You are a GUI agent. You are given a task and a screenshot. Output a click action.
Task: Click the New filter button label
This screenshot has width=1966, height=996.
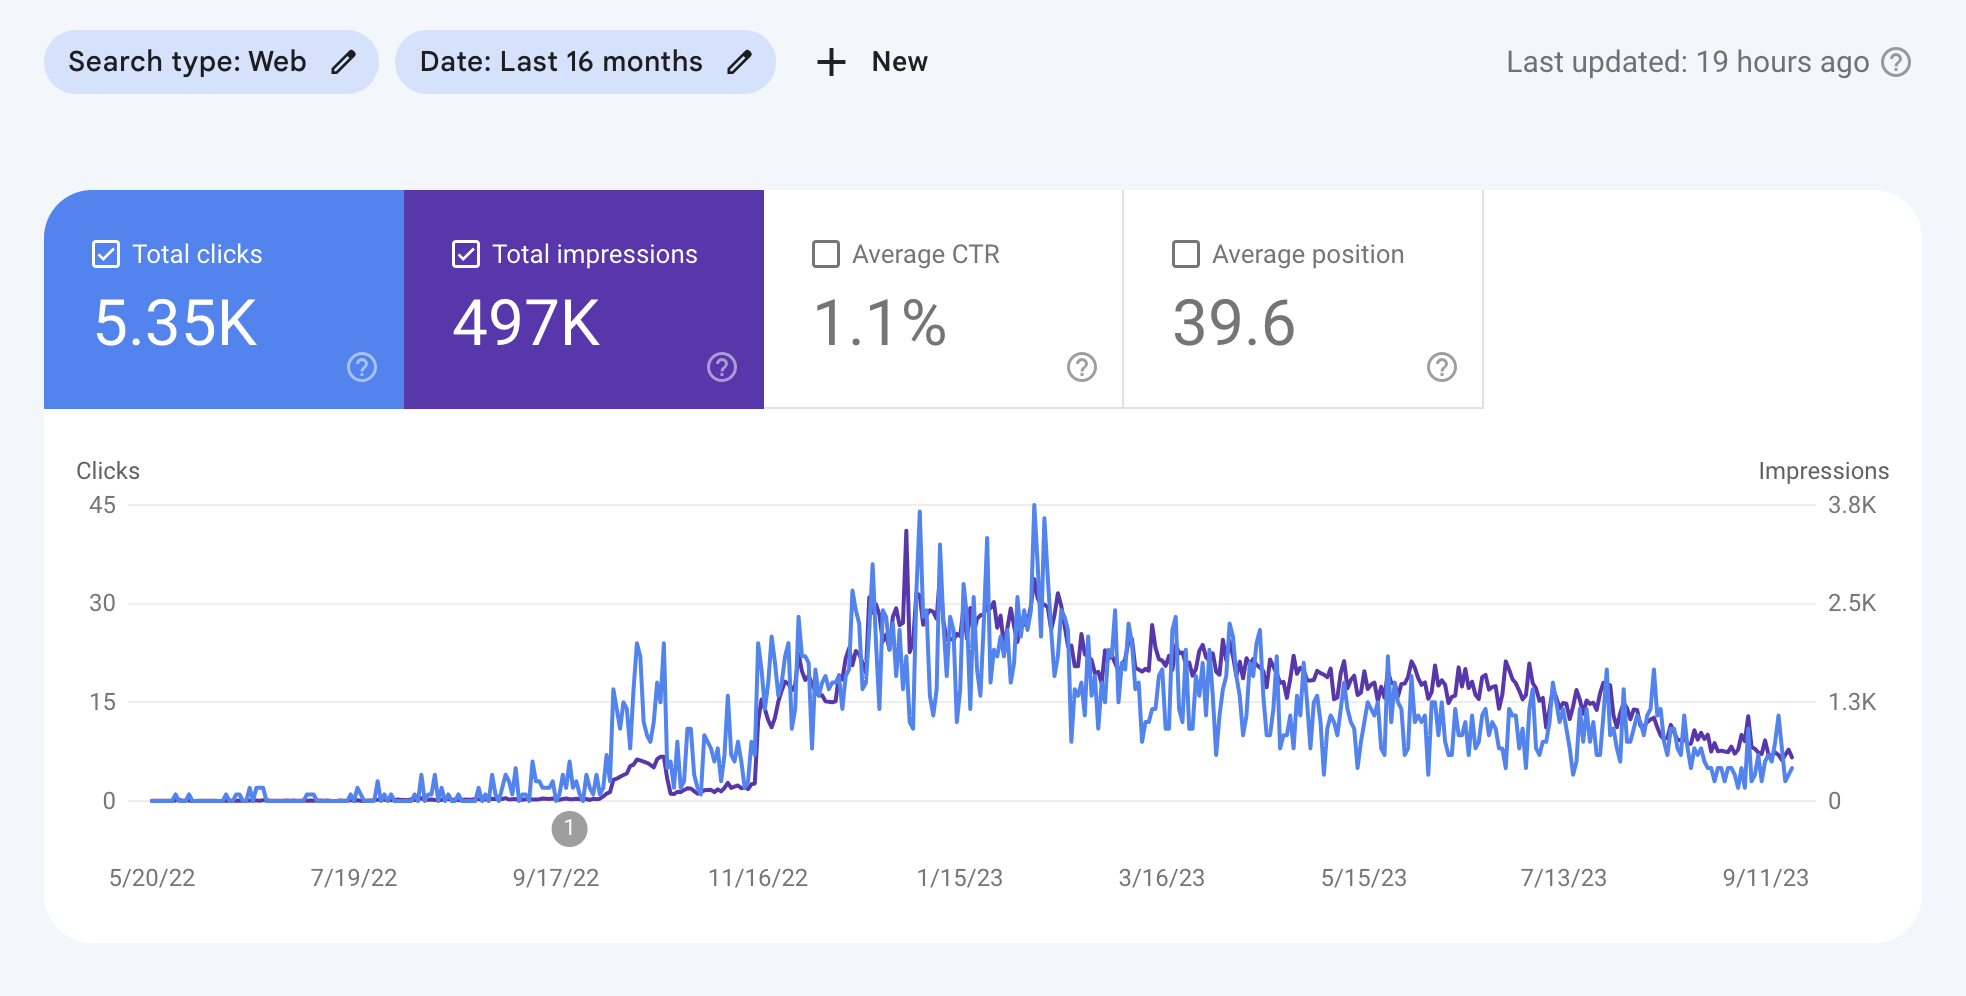click(899, 62)
